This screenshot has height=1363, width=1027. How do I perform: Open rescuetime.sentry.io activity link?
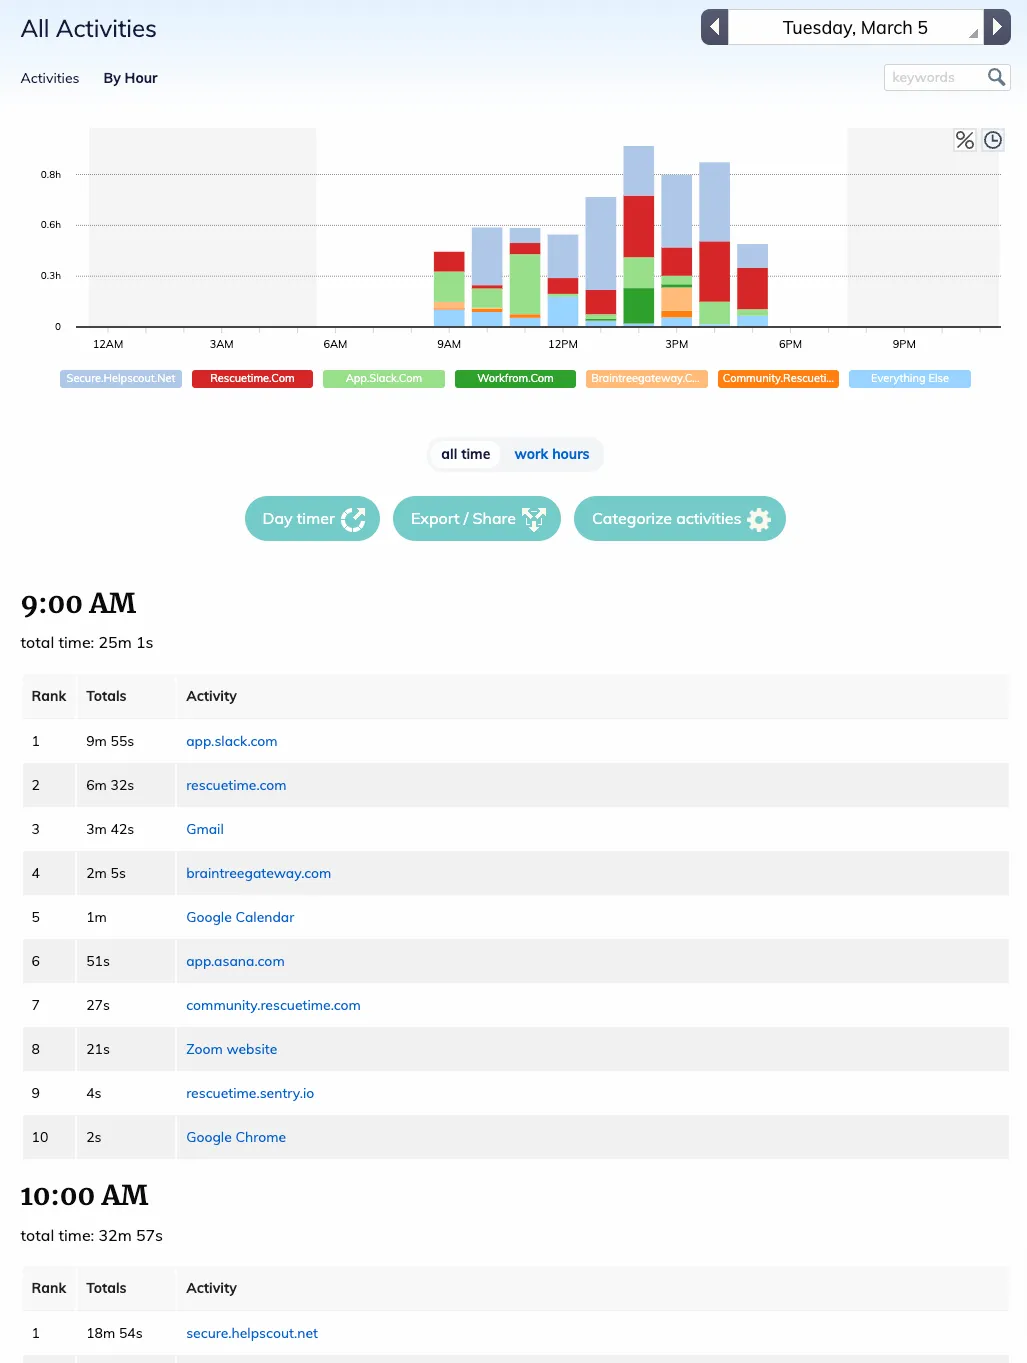coord(250,1093)
